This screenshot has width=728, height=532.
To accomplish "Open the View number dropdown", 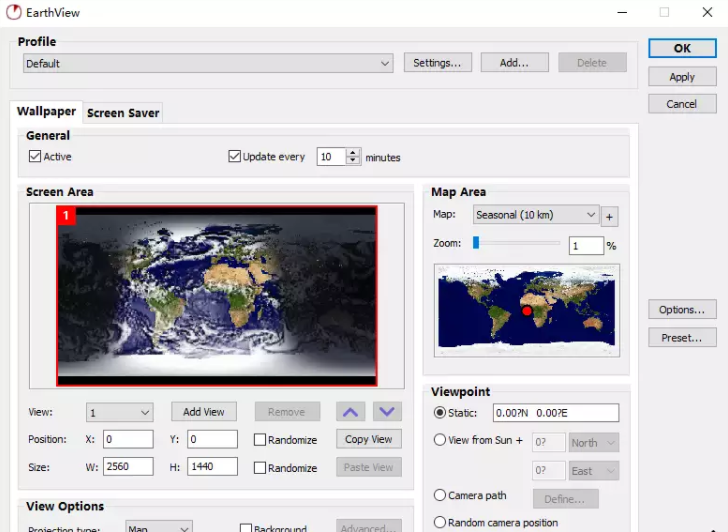I will point(119,412).
